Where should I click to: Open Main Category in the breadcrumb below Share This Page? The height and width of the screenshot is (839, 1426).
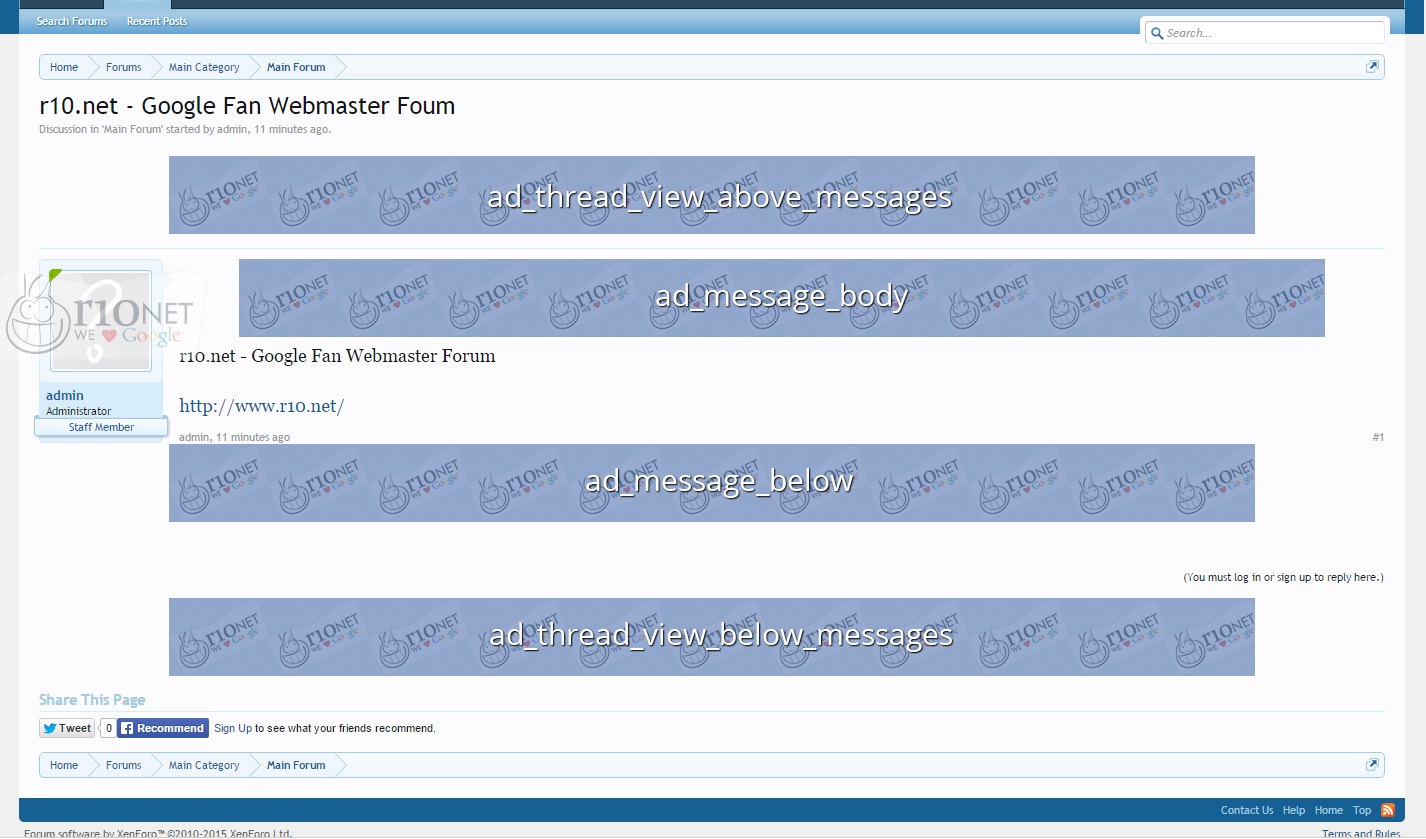tap(204, 765)
